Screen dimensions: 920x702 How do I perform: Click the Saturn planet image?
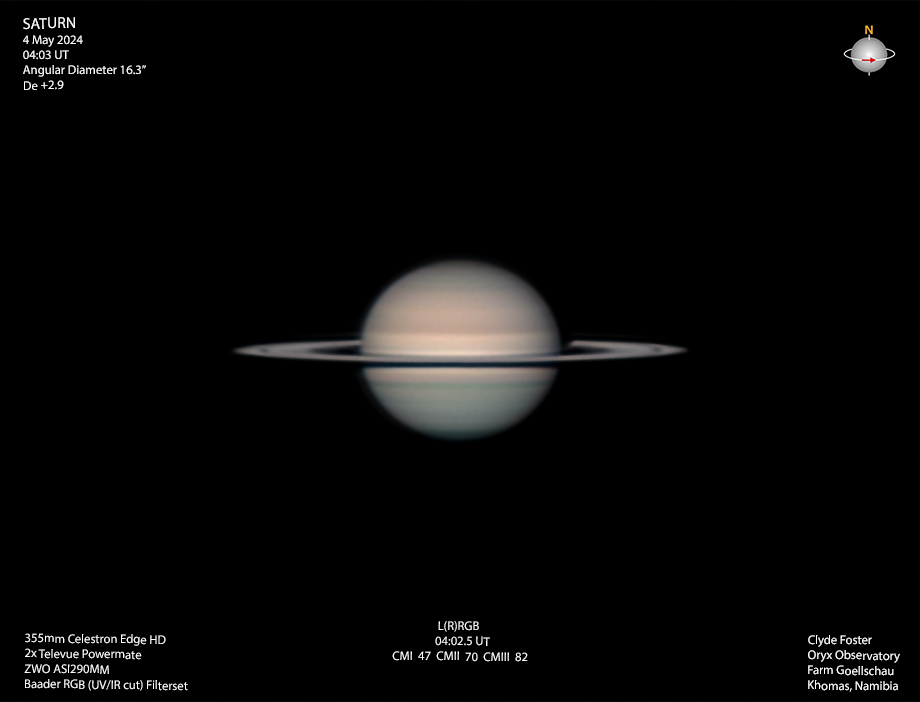[x=459, y=350]
